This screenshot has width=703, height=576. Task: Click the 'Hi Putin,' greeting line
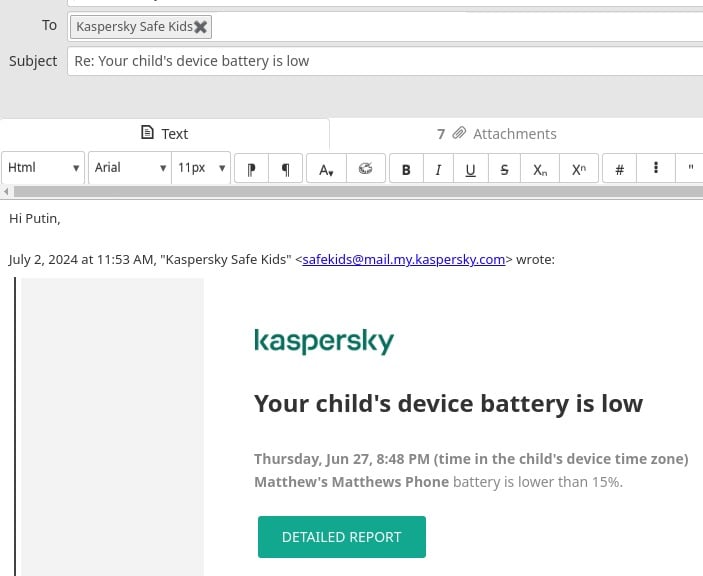[x=35, y=219]
